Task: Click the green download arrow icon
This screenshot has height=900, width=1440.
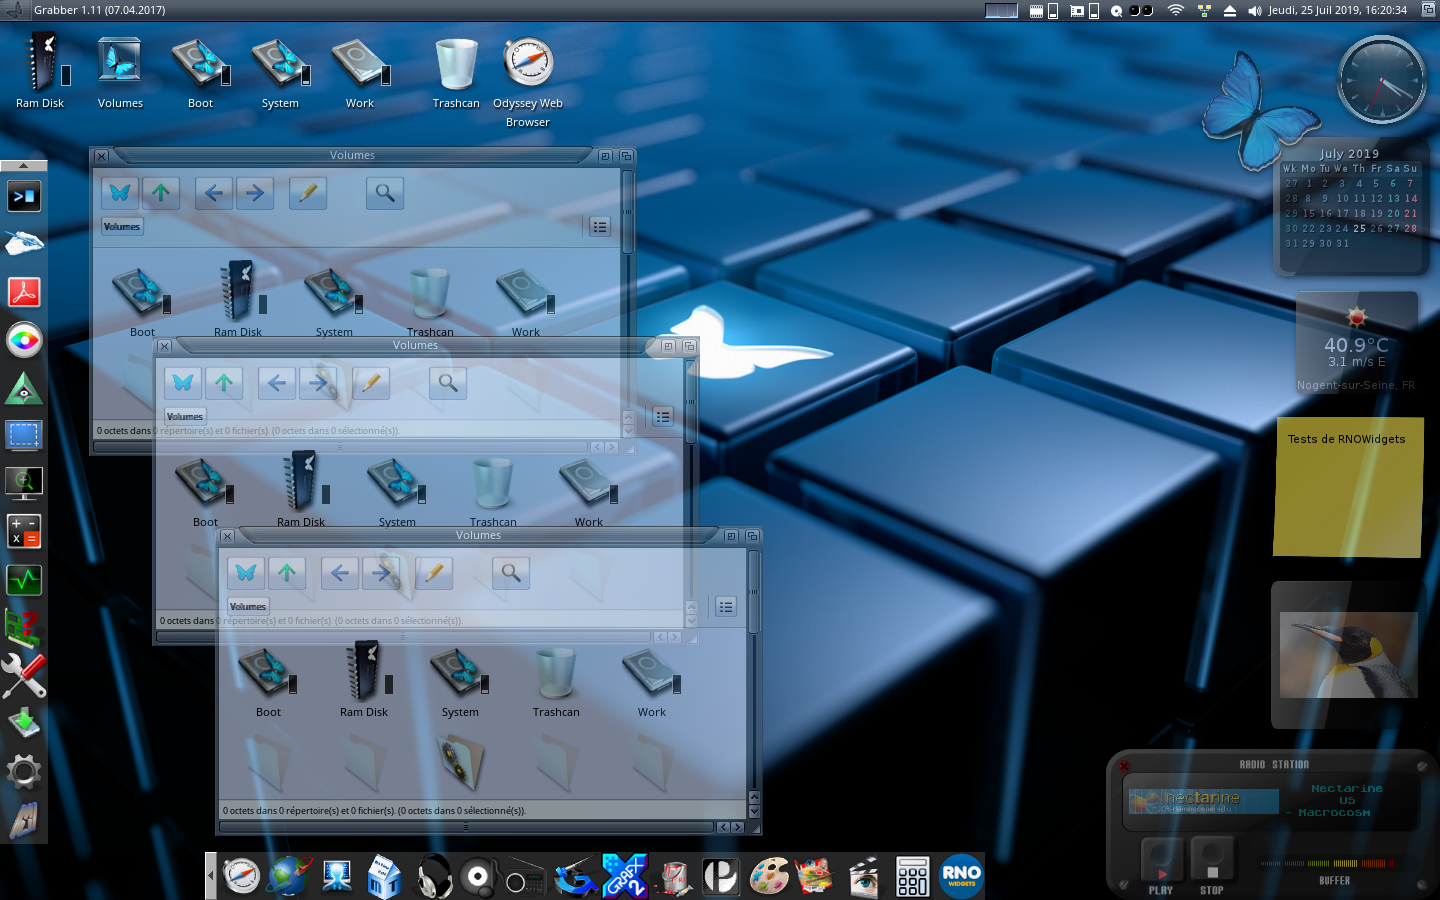Action: tap(24, 722)
